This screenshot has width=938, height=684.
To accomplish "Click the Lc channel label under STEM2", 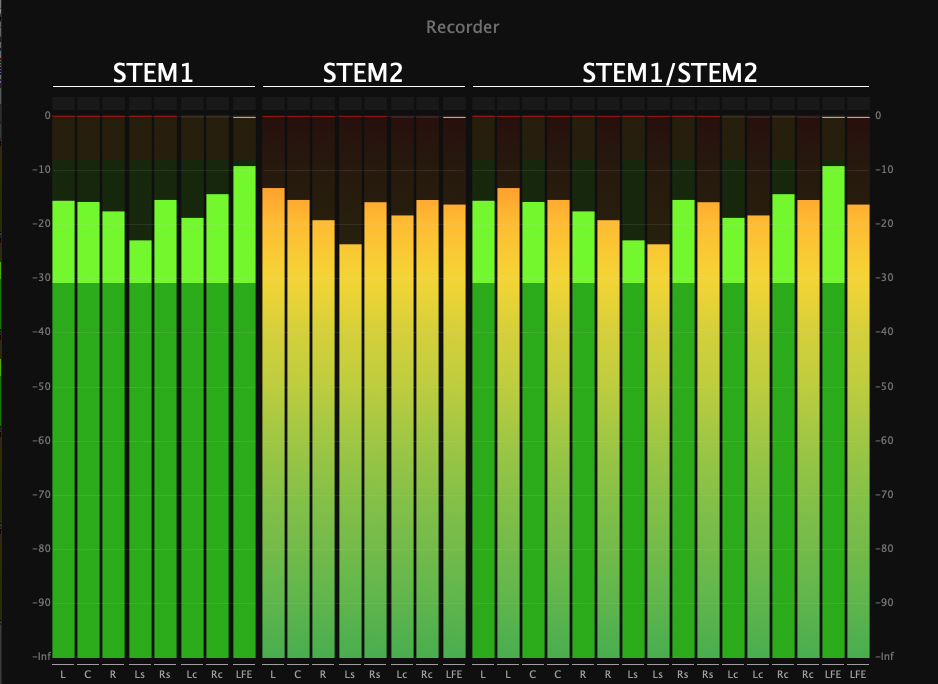I will [400, 675].
